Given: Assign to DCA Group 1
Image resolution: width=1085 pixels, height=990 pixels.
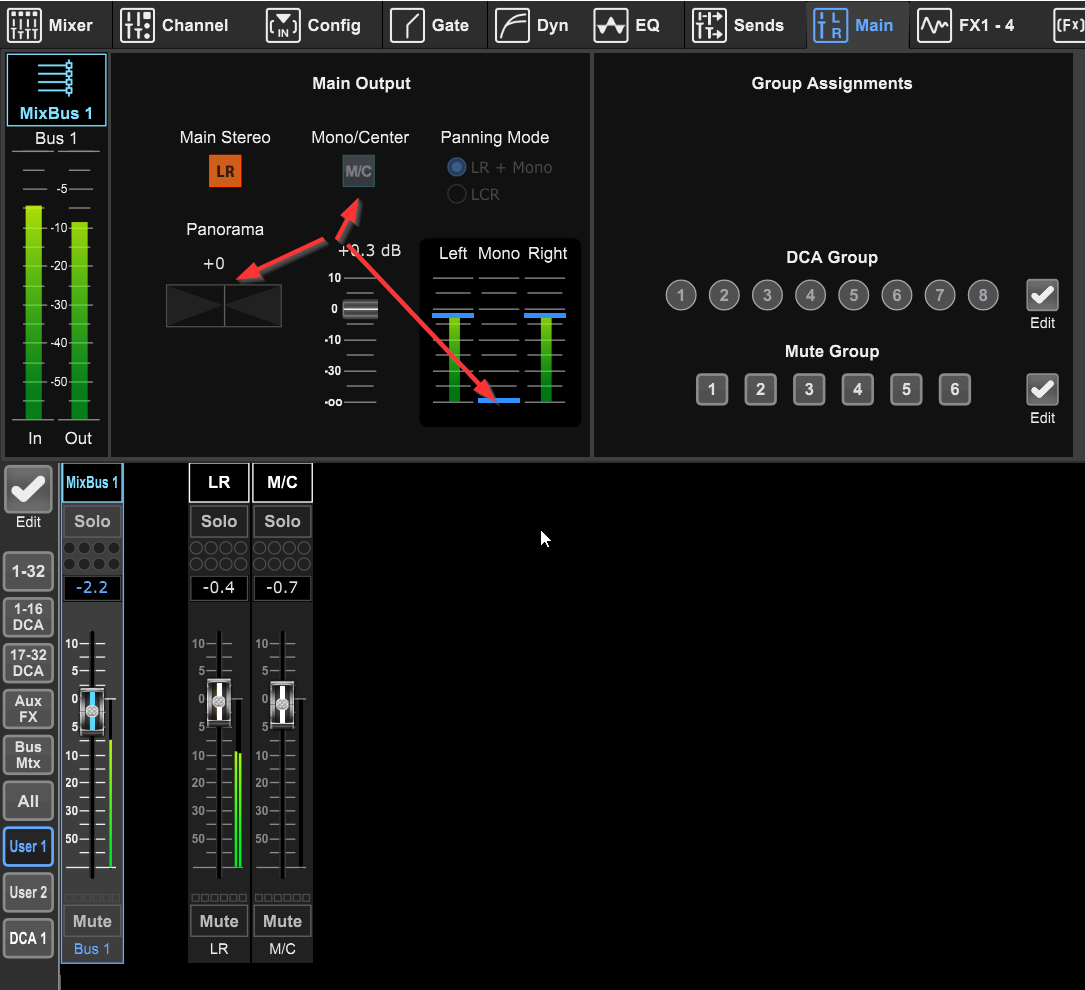Looking at the screenshot, I should [x=681, y=295].
